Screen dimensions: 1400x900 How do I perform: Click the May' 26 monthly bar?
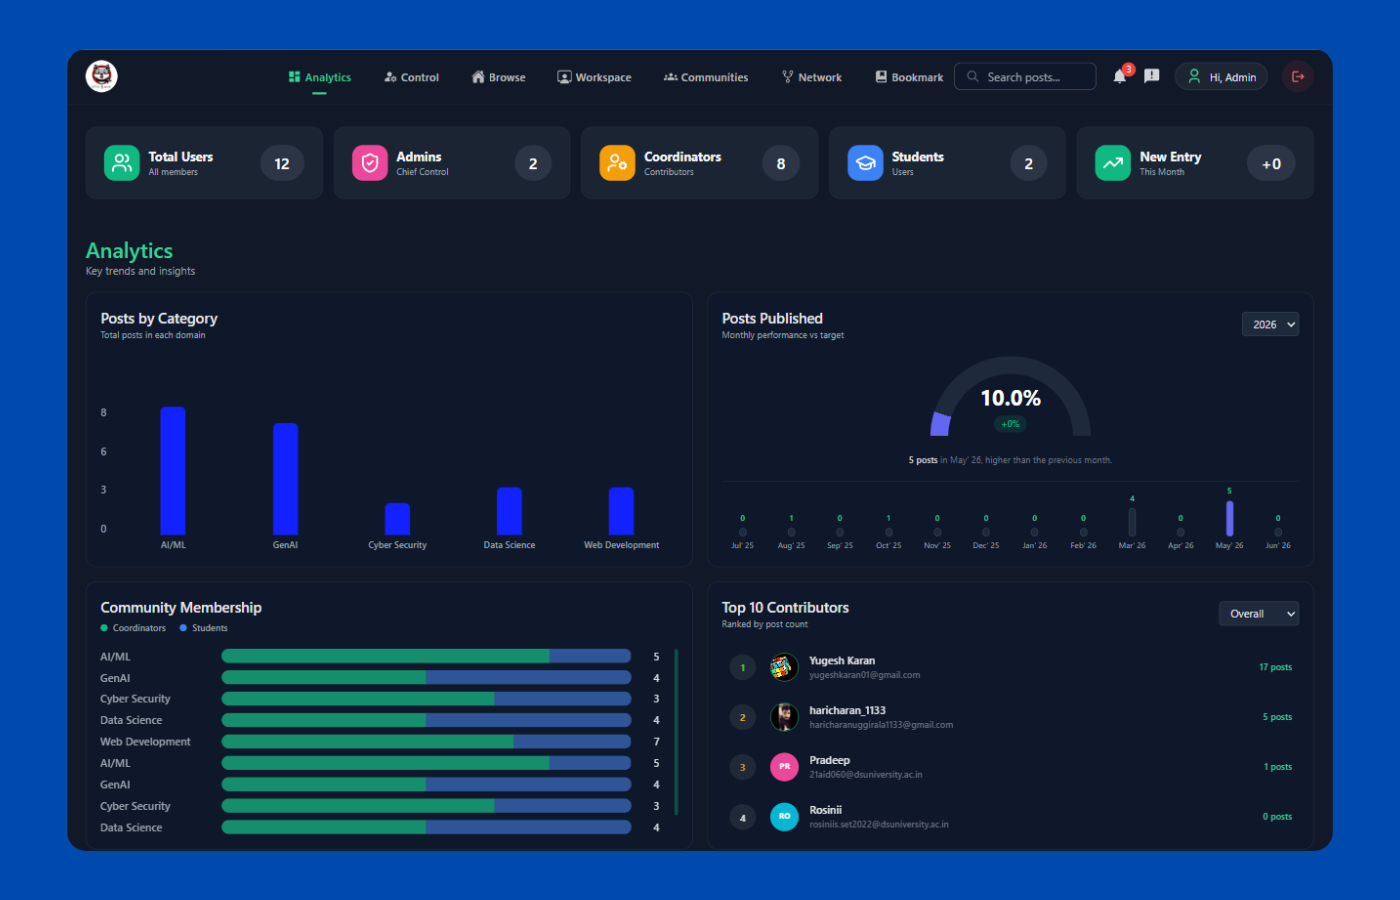pos(1229,518)
